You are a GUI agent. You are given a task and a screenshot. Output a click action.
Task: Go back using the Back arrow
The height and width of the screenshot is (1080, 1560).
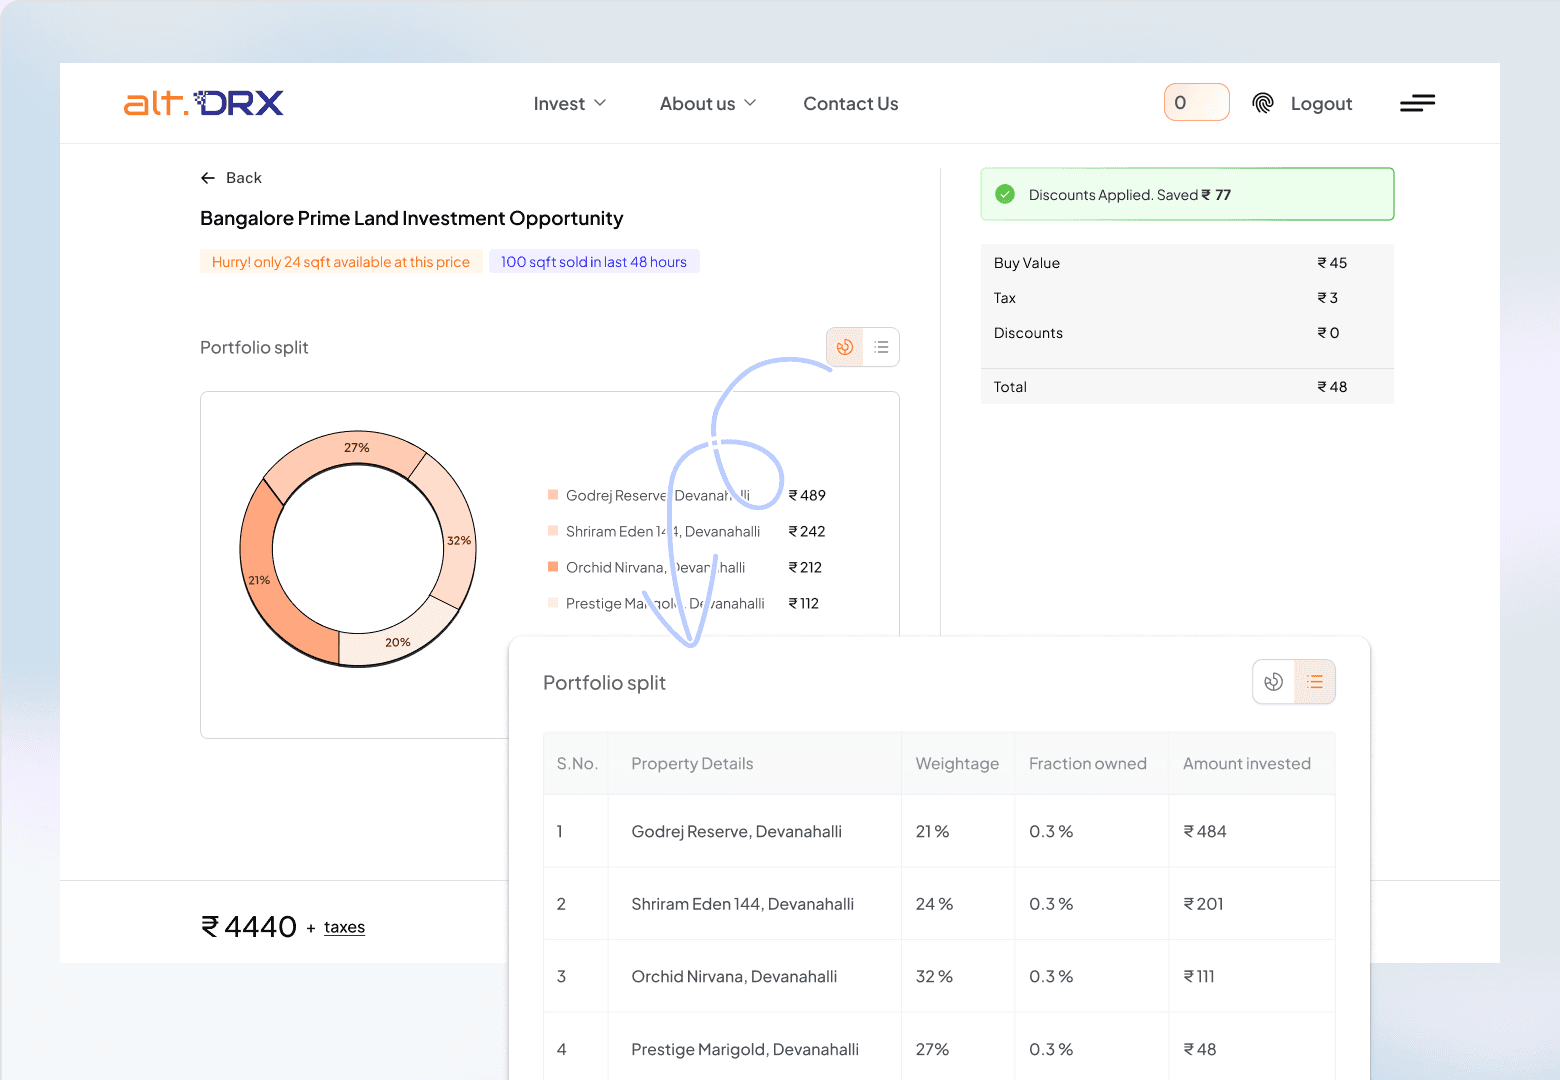(208, 178)
